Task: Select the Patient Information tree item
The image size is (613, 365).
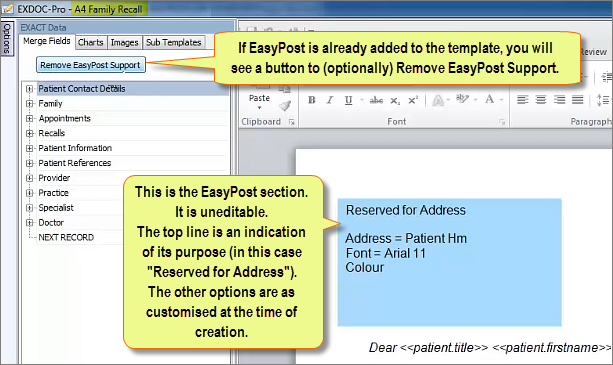Action: click(75, 148)
